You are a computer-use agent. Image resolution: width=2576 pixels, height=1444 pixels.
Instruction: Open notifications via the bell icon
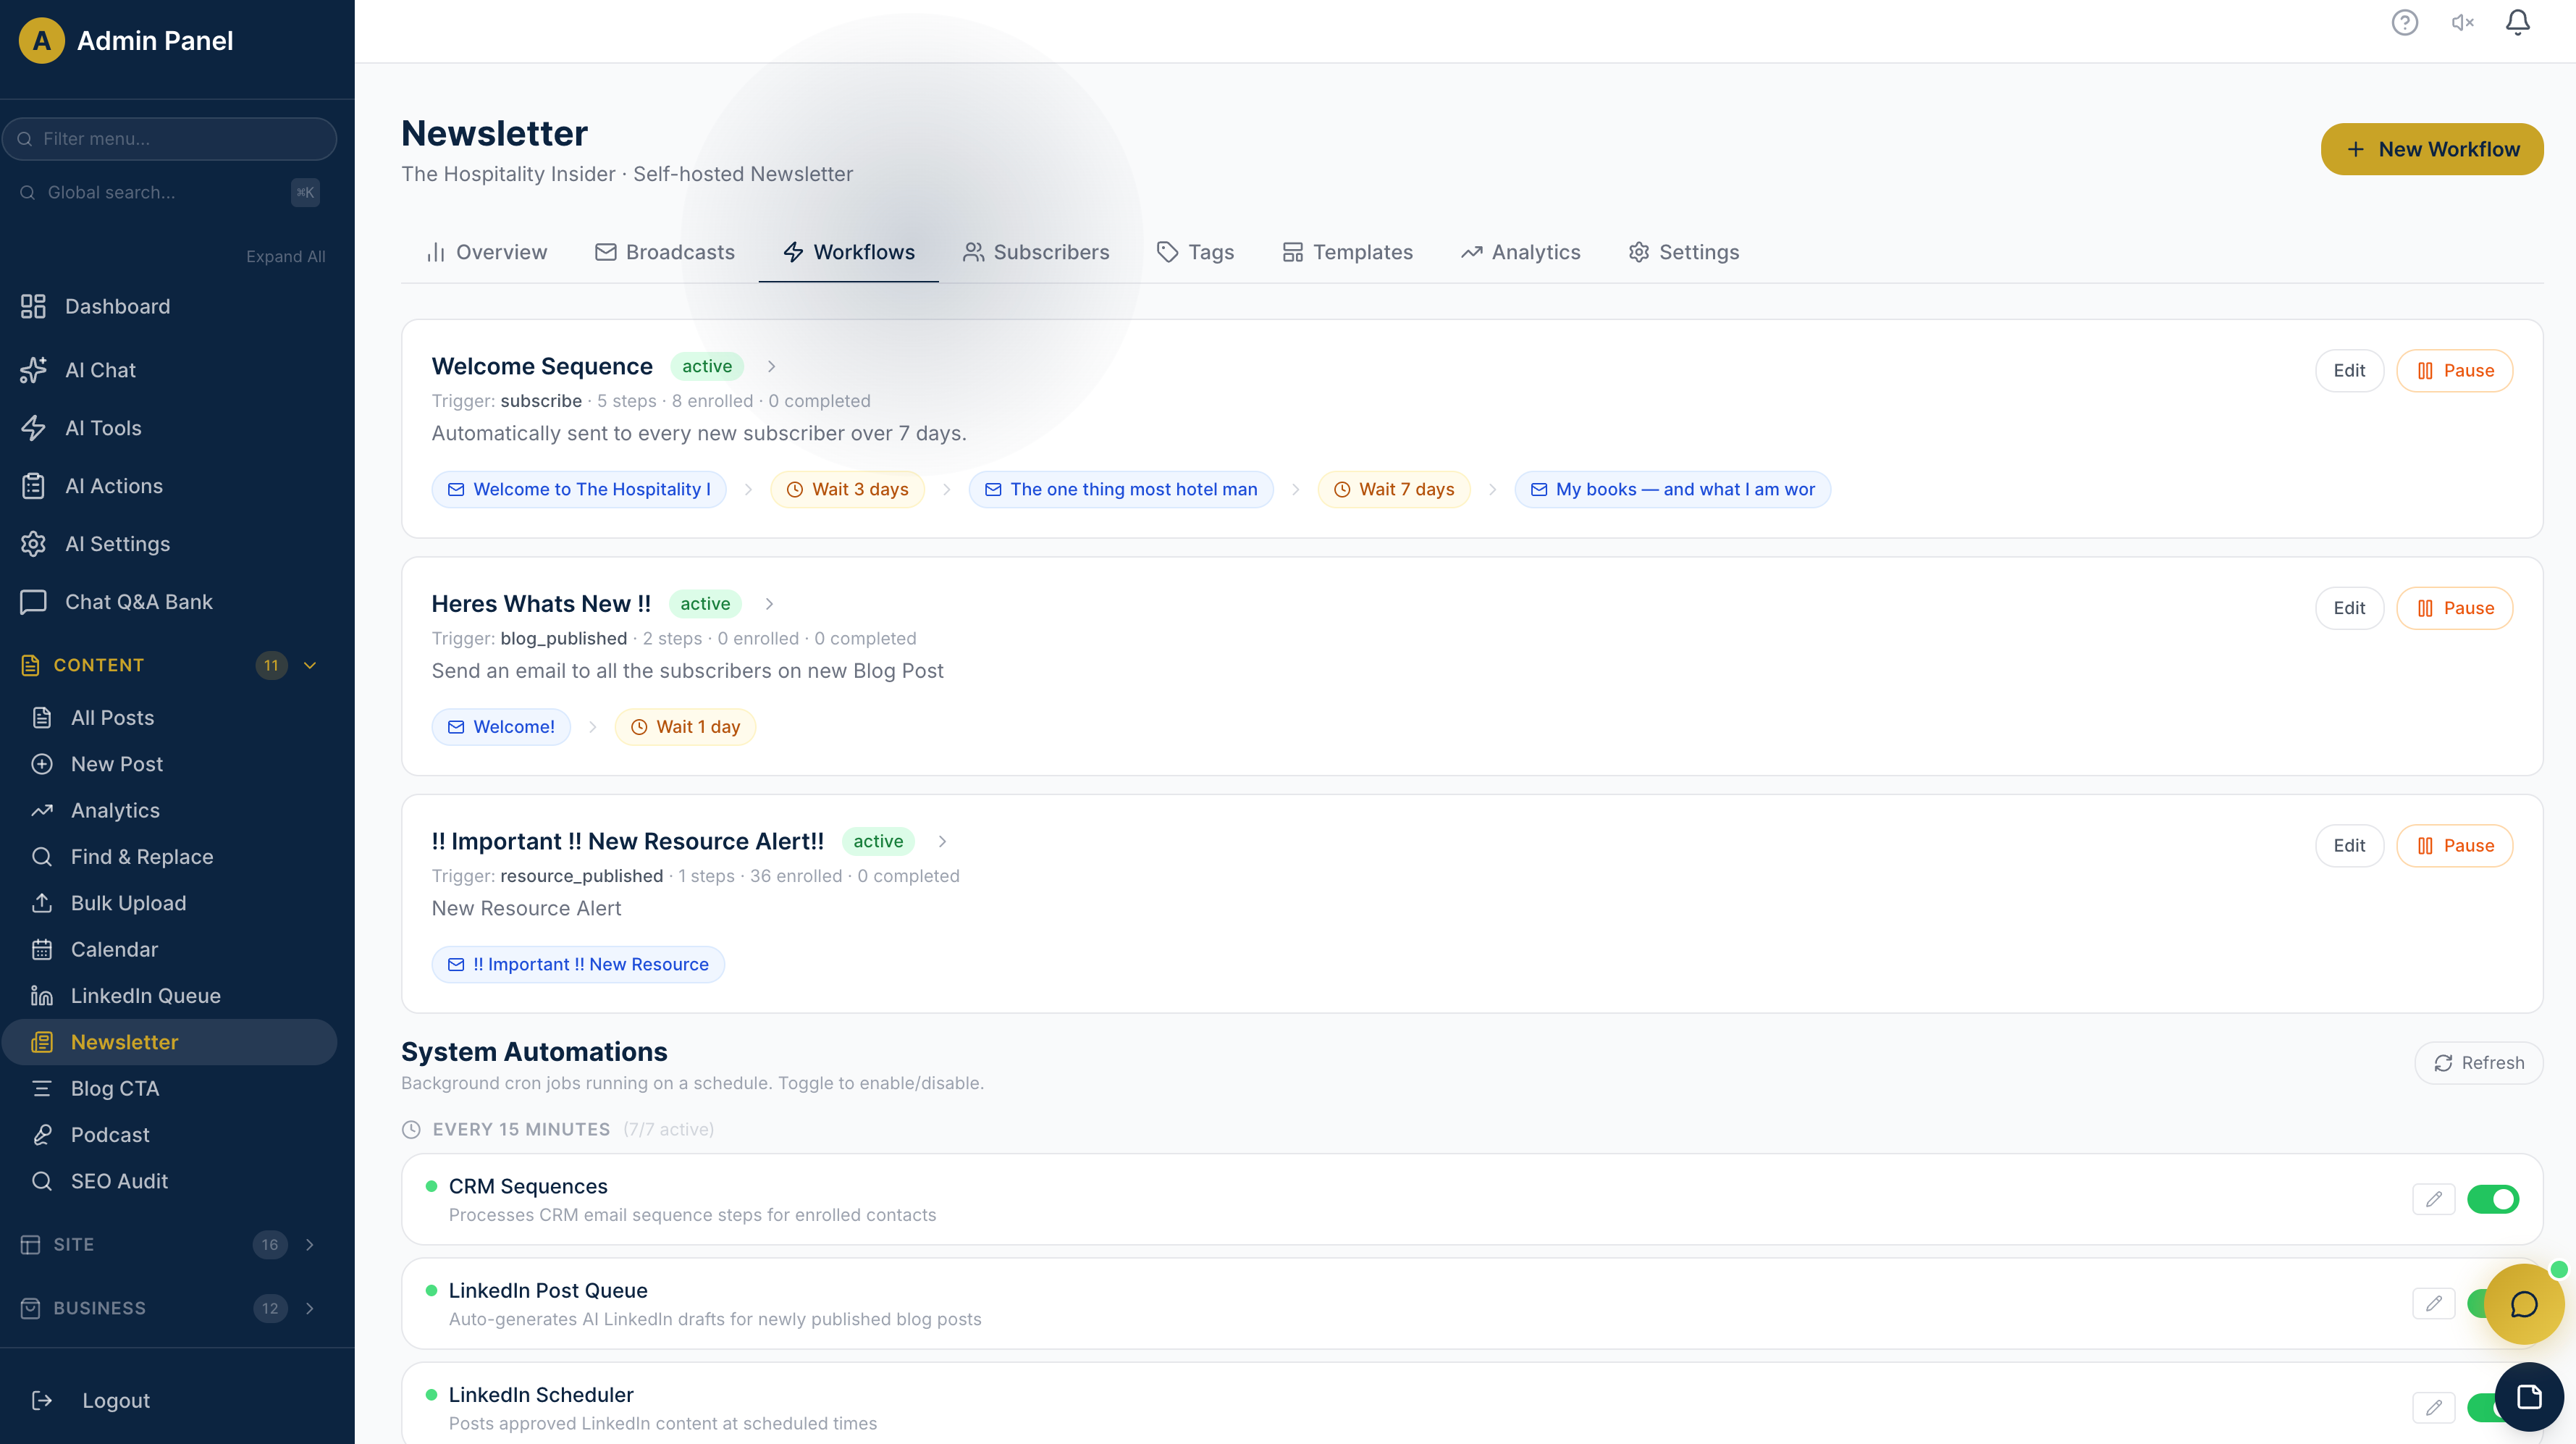tap(2517, 22)
